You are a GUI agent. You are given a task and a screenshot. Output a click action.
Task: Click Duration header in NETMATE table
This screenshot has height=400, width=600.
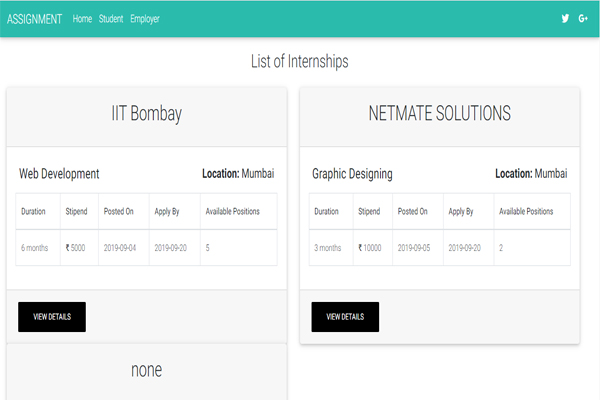[331, 211]
